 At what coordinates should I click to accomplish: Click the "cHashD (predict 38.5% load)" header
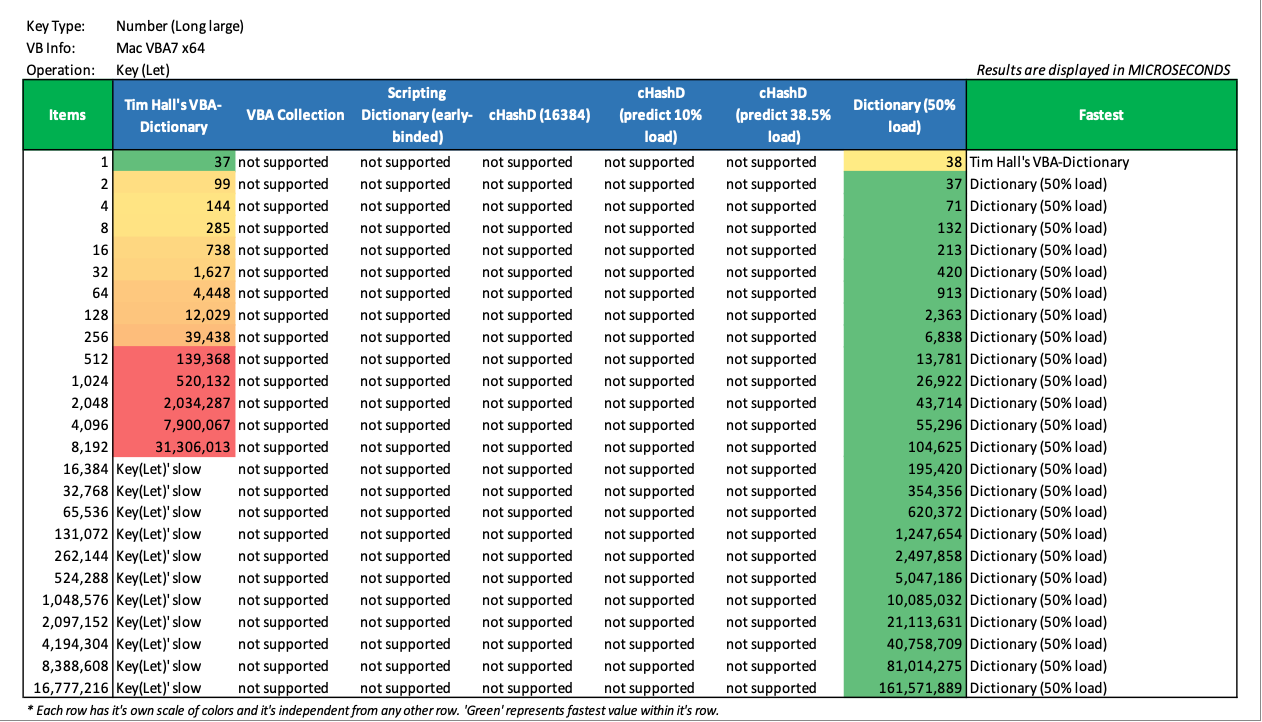click(783, 115)
